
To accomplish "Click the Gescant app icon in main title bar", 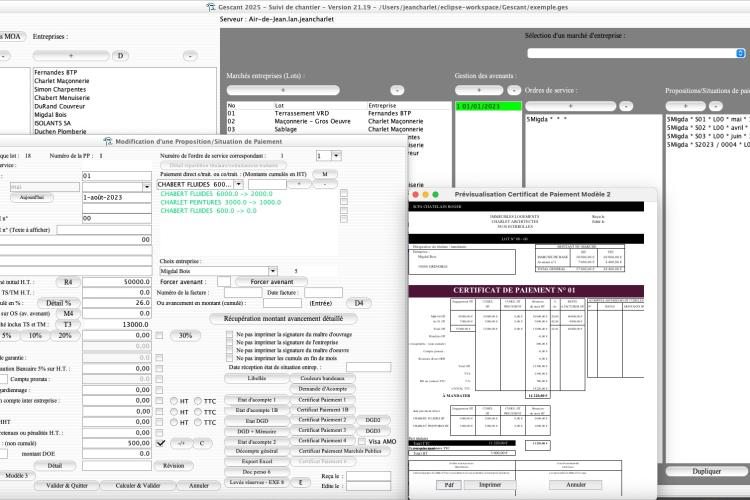I will (211, 7).
